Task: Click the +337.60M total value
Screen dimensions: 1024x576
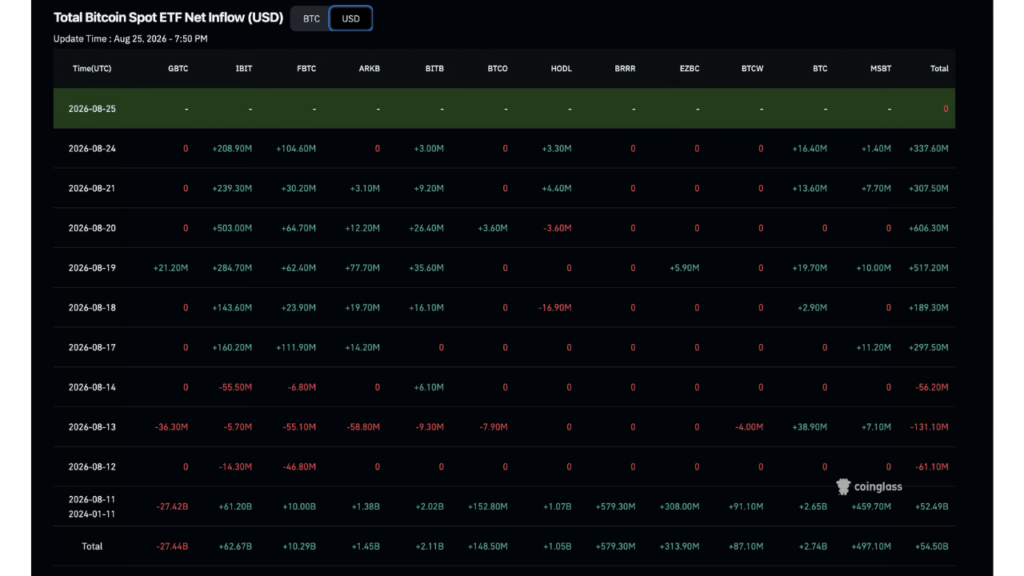Action: pyautogui.click(x=928, y=149)
